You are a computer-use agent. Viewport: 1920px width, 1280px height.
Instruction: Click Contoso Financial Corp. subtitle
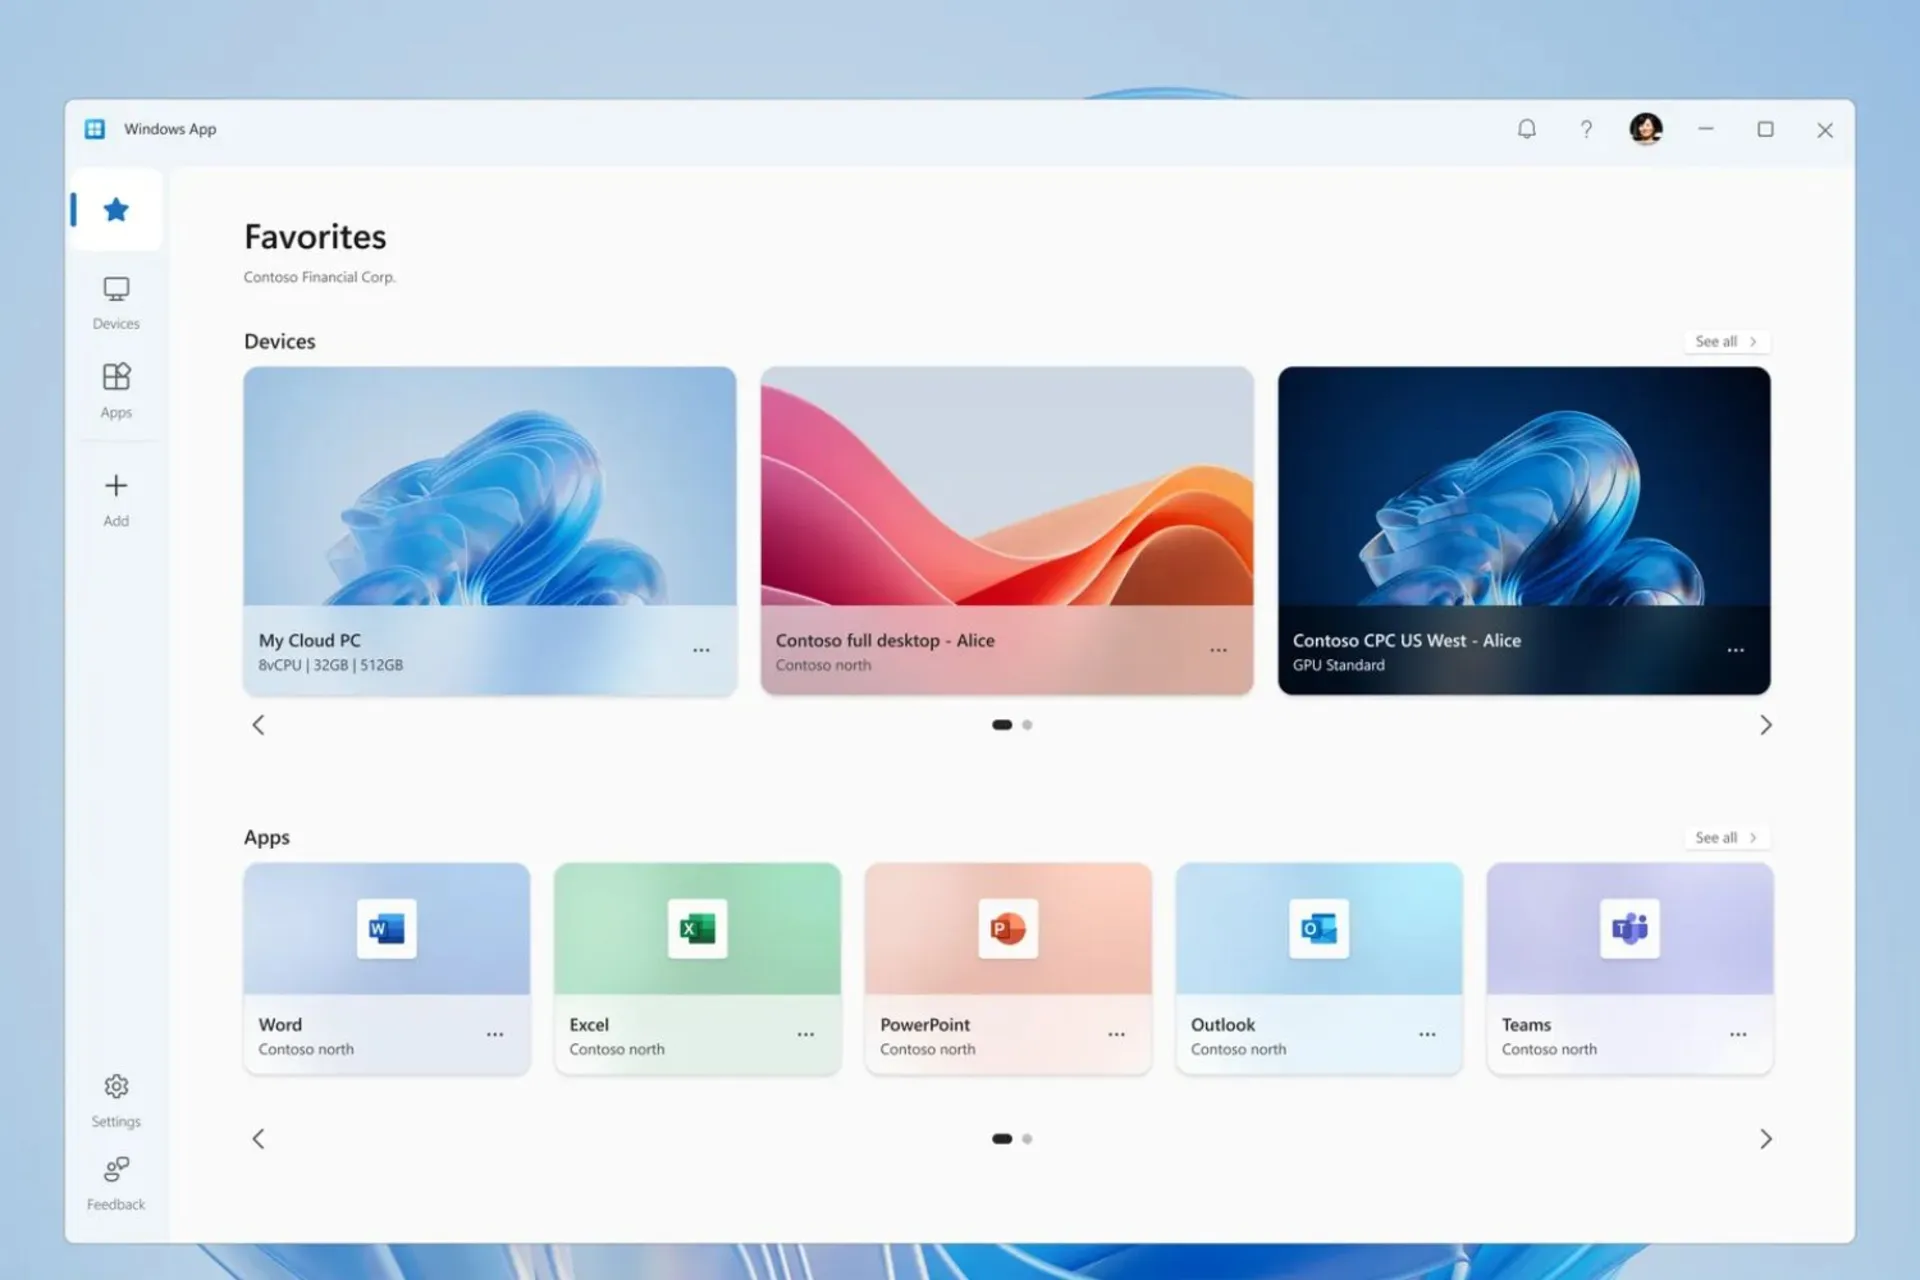pyautogui.click(x=320, y=277)
